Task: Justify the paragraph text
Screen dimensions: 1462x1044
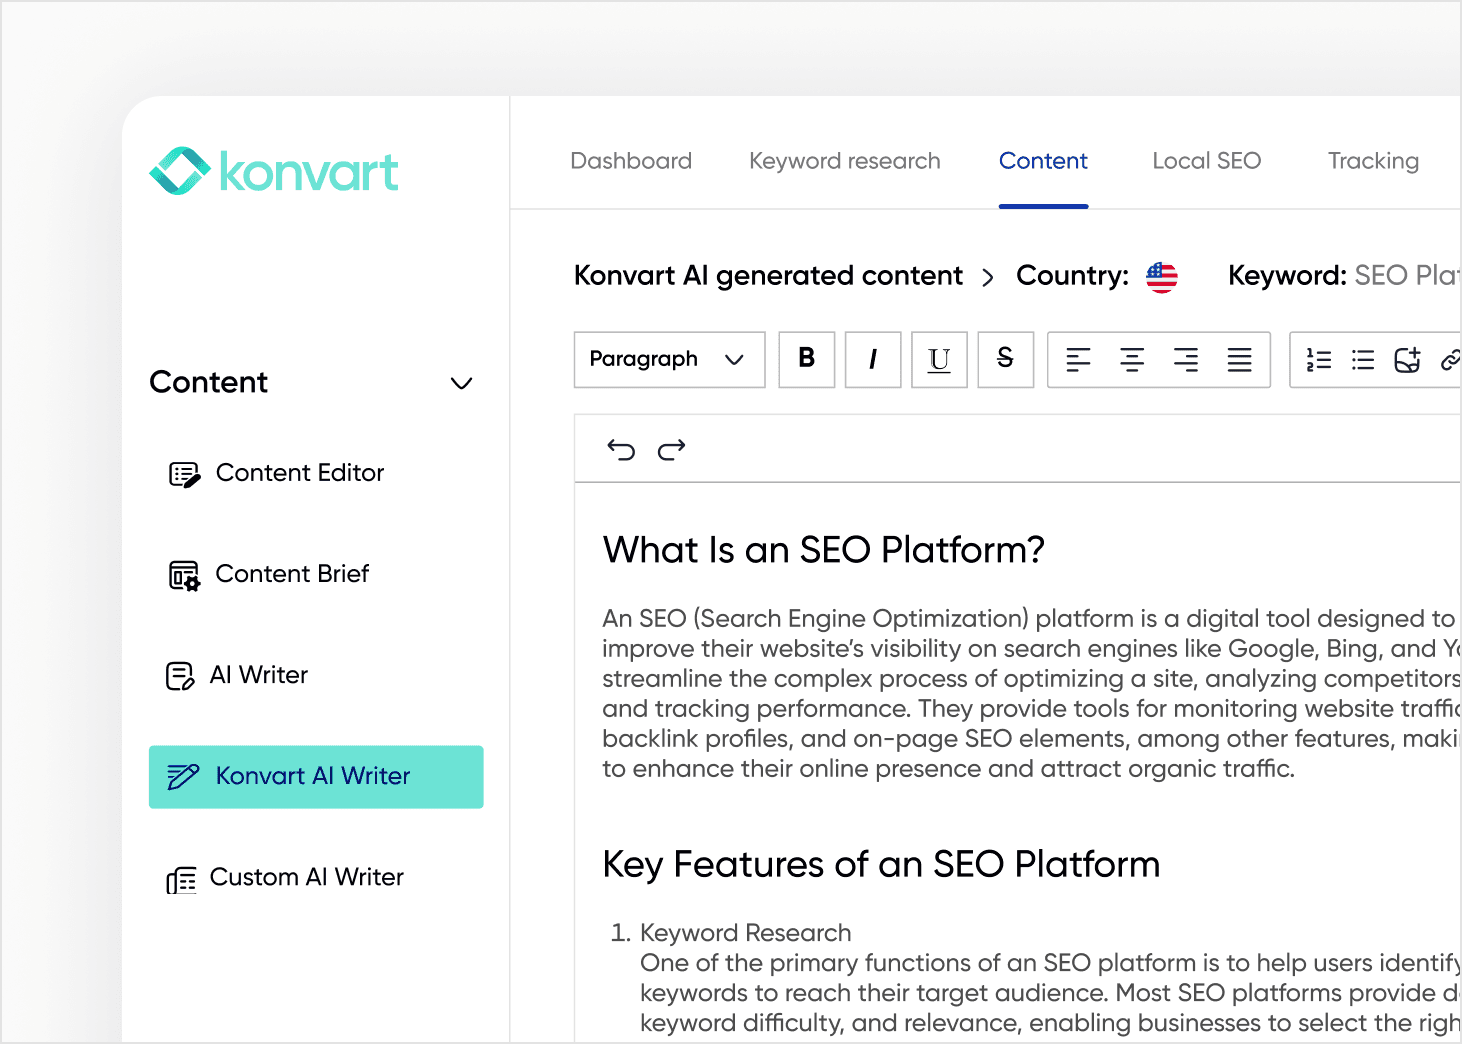Action: (1239, 360)
